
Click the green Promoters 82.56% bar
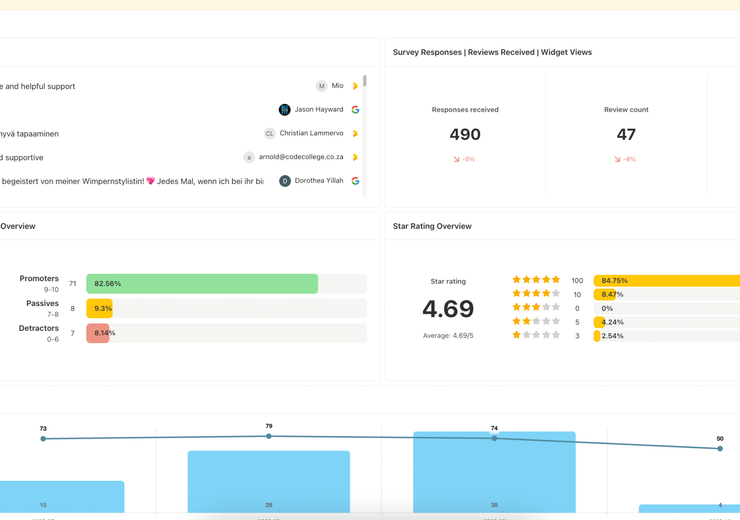pos(202,284)
